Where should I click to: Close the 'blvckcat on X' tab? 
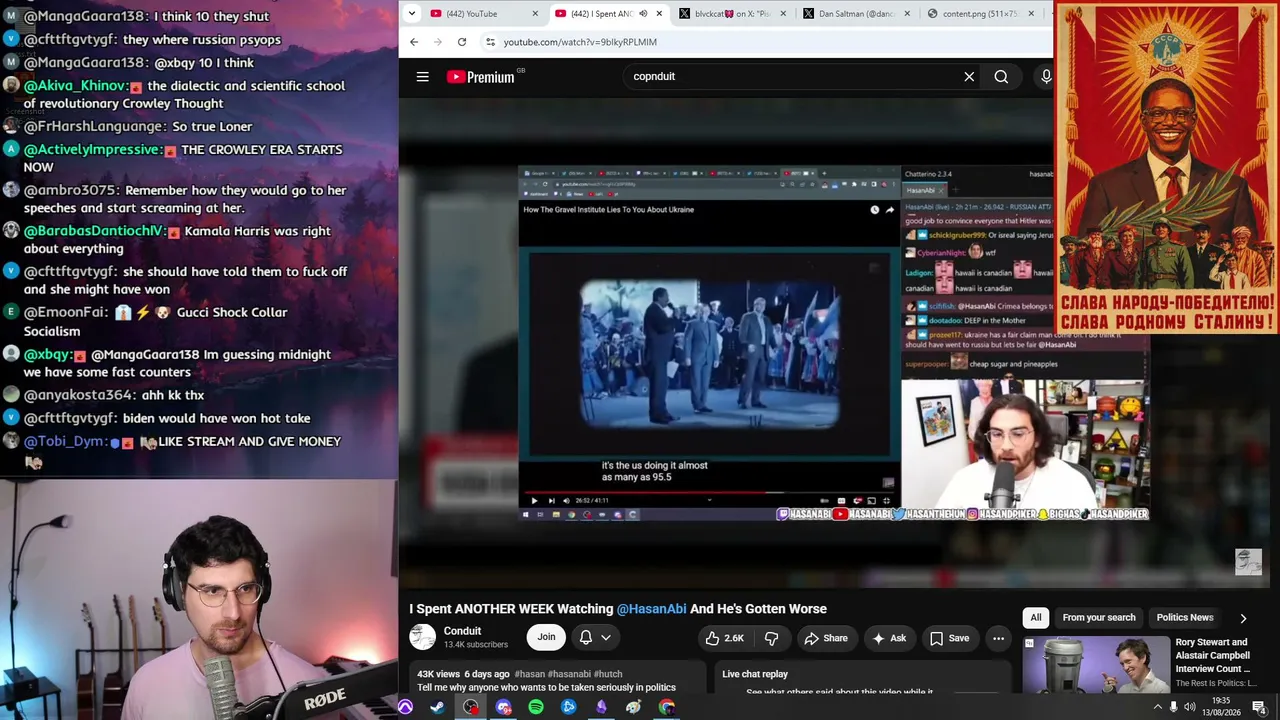coord(783,14)
